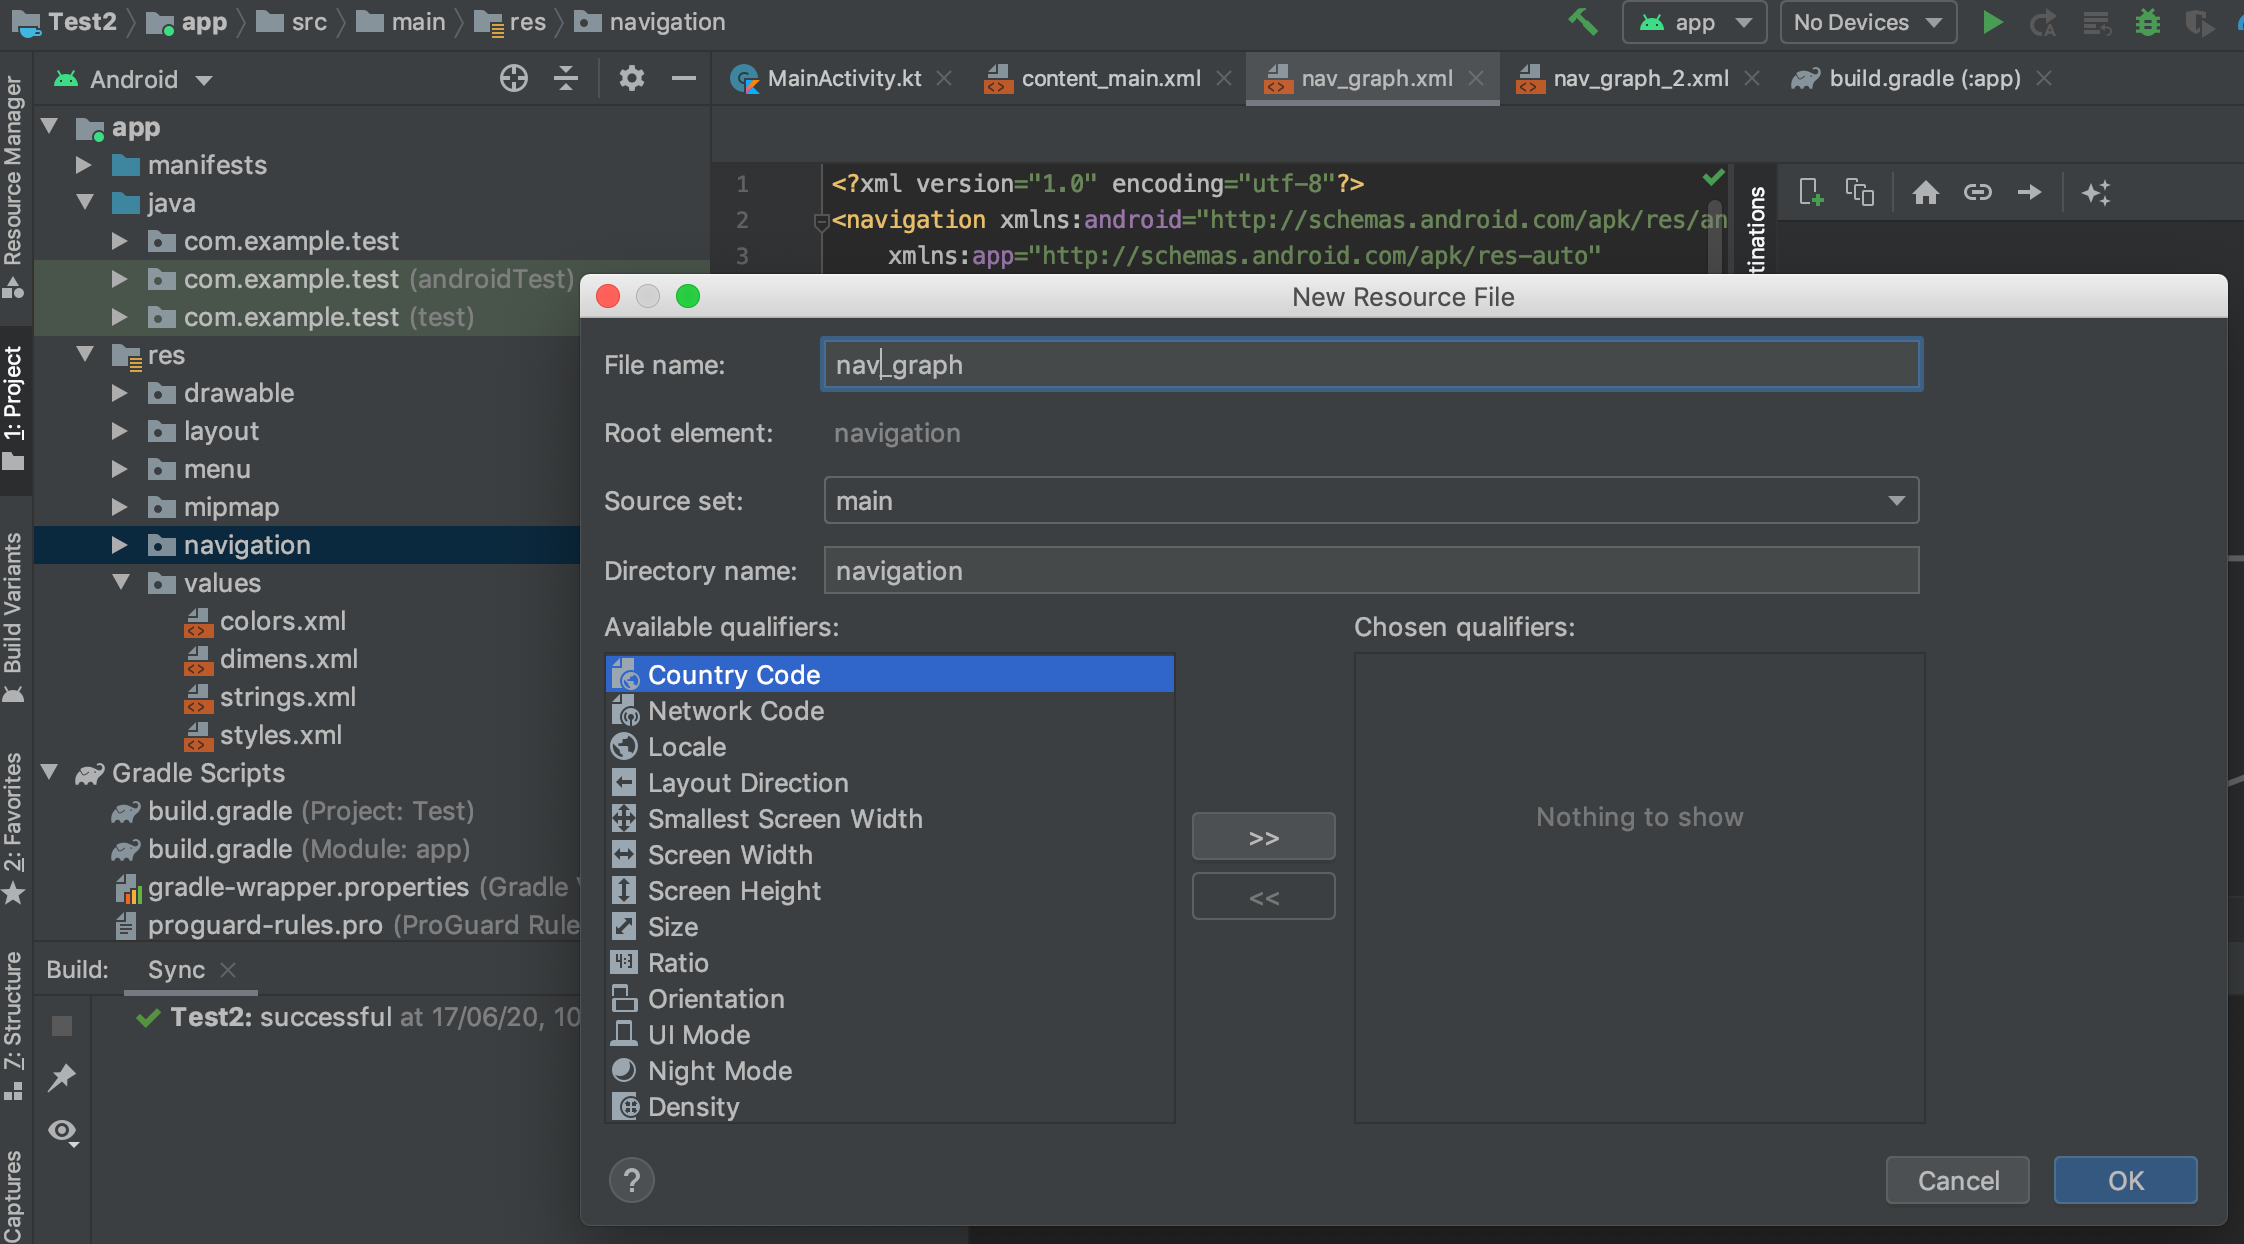Select the Locale qualifier
2244x1244 pixels.
pyautogui.click(x=889, y=747)
